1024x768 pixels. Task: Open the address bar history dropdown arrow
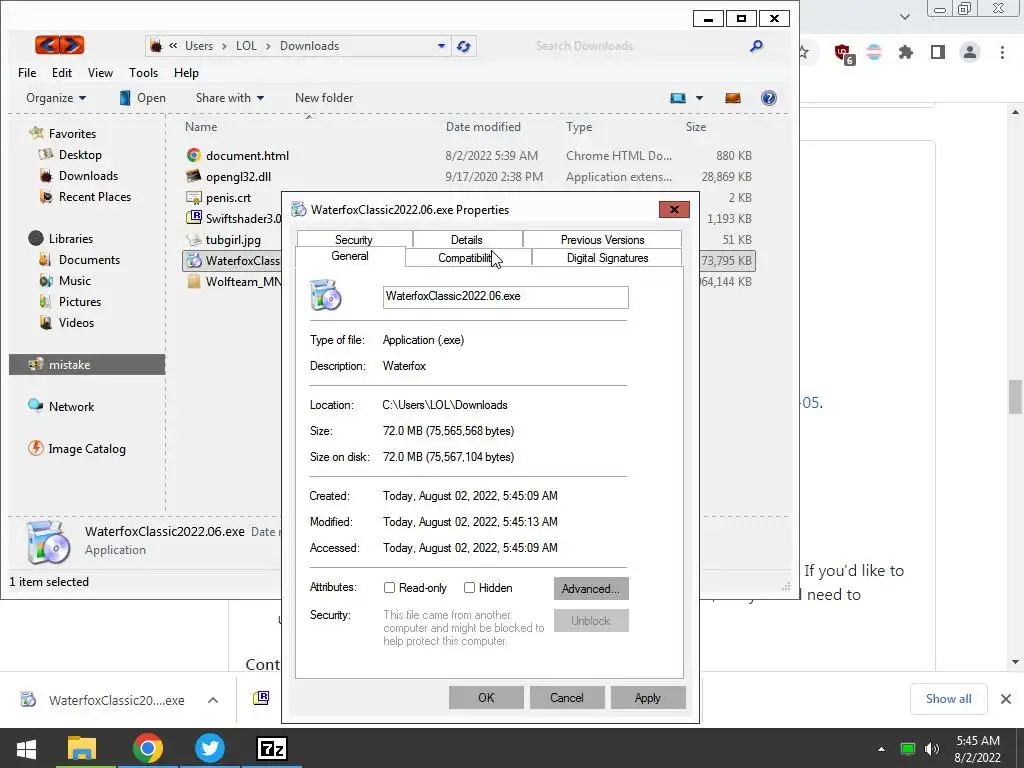(x=441, y=46)
